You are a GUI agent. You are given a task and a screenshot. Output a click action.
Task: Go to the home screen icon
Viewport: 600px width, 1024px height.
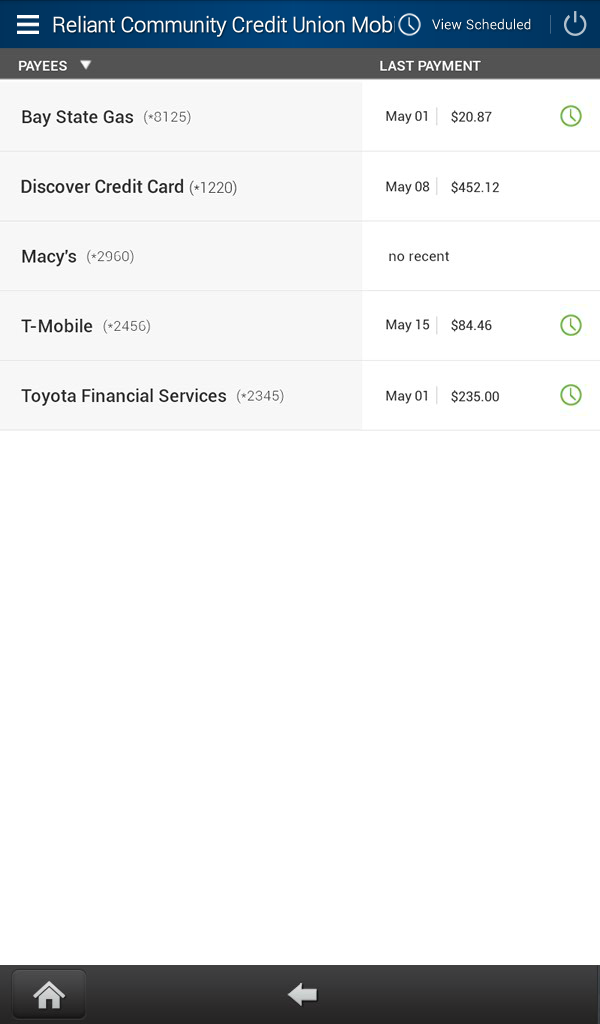coord(49,994)
